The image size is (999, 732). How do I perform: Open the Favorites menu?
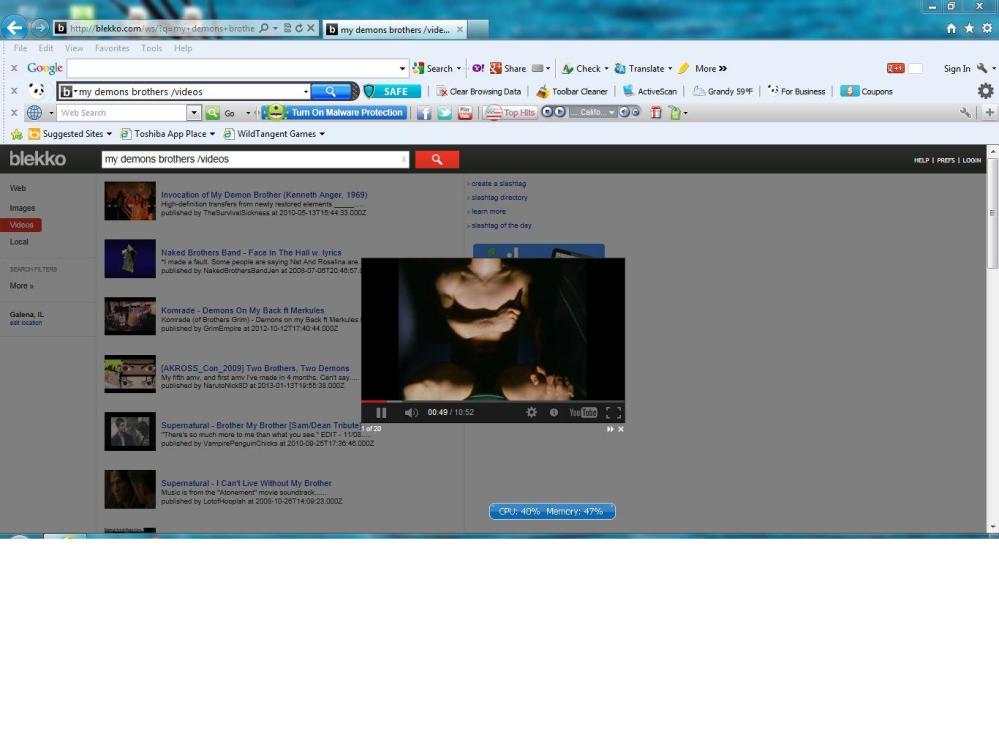tap(111, 48)
